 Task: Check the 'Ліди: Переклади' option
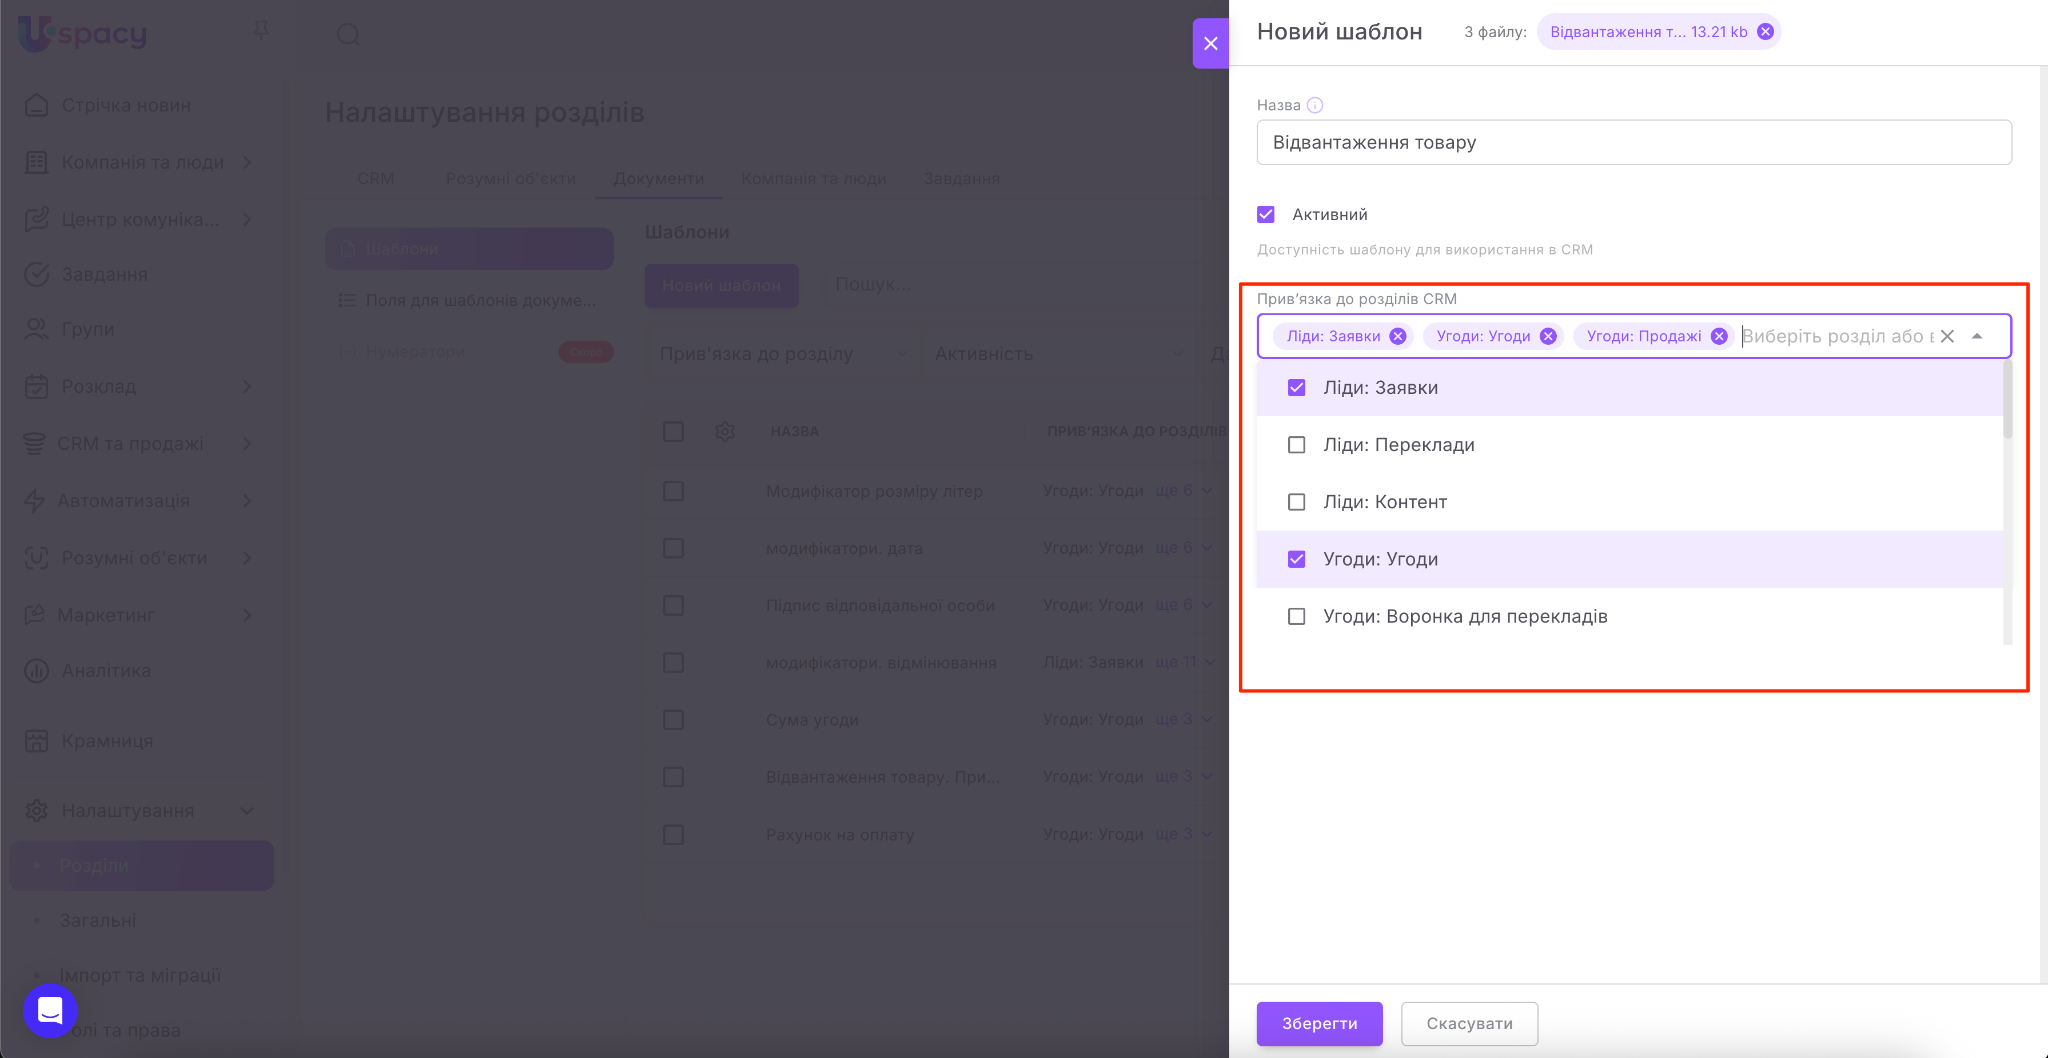[x=1296, y=445]
